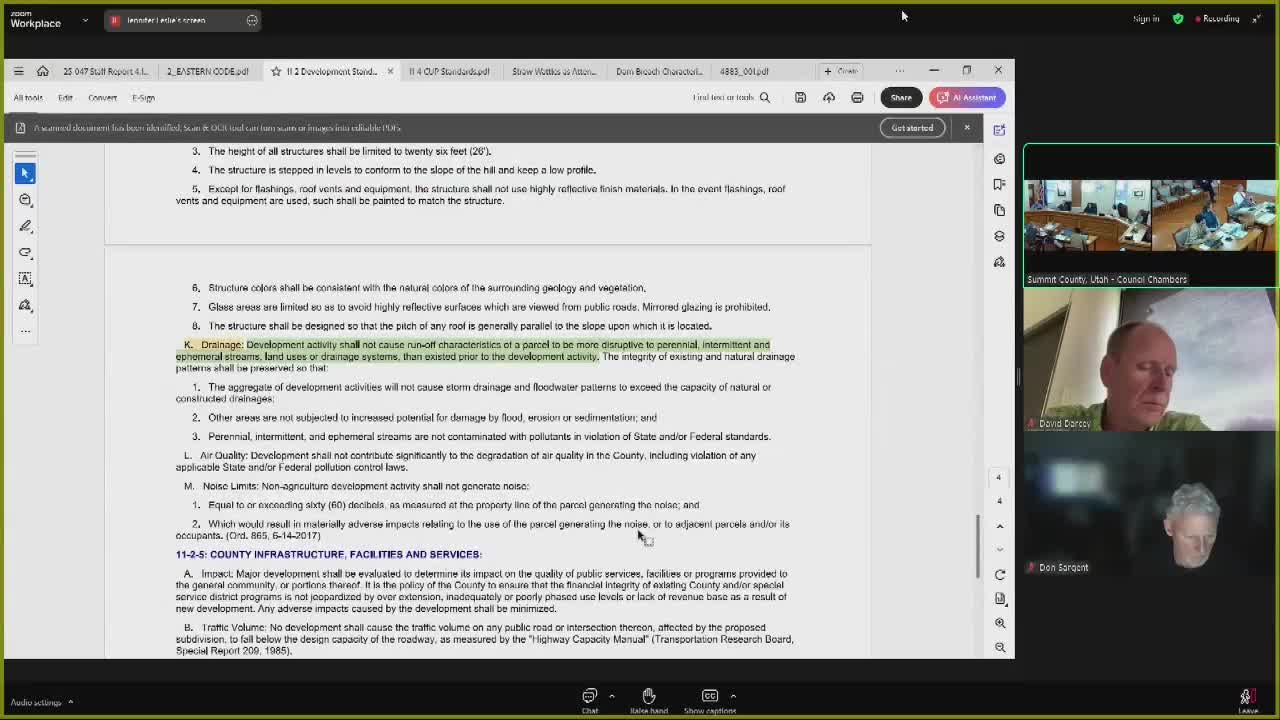Screen dimensions: 1280x720
Task: Go to the next page arrow
Action: (999, 549)
